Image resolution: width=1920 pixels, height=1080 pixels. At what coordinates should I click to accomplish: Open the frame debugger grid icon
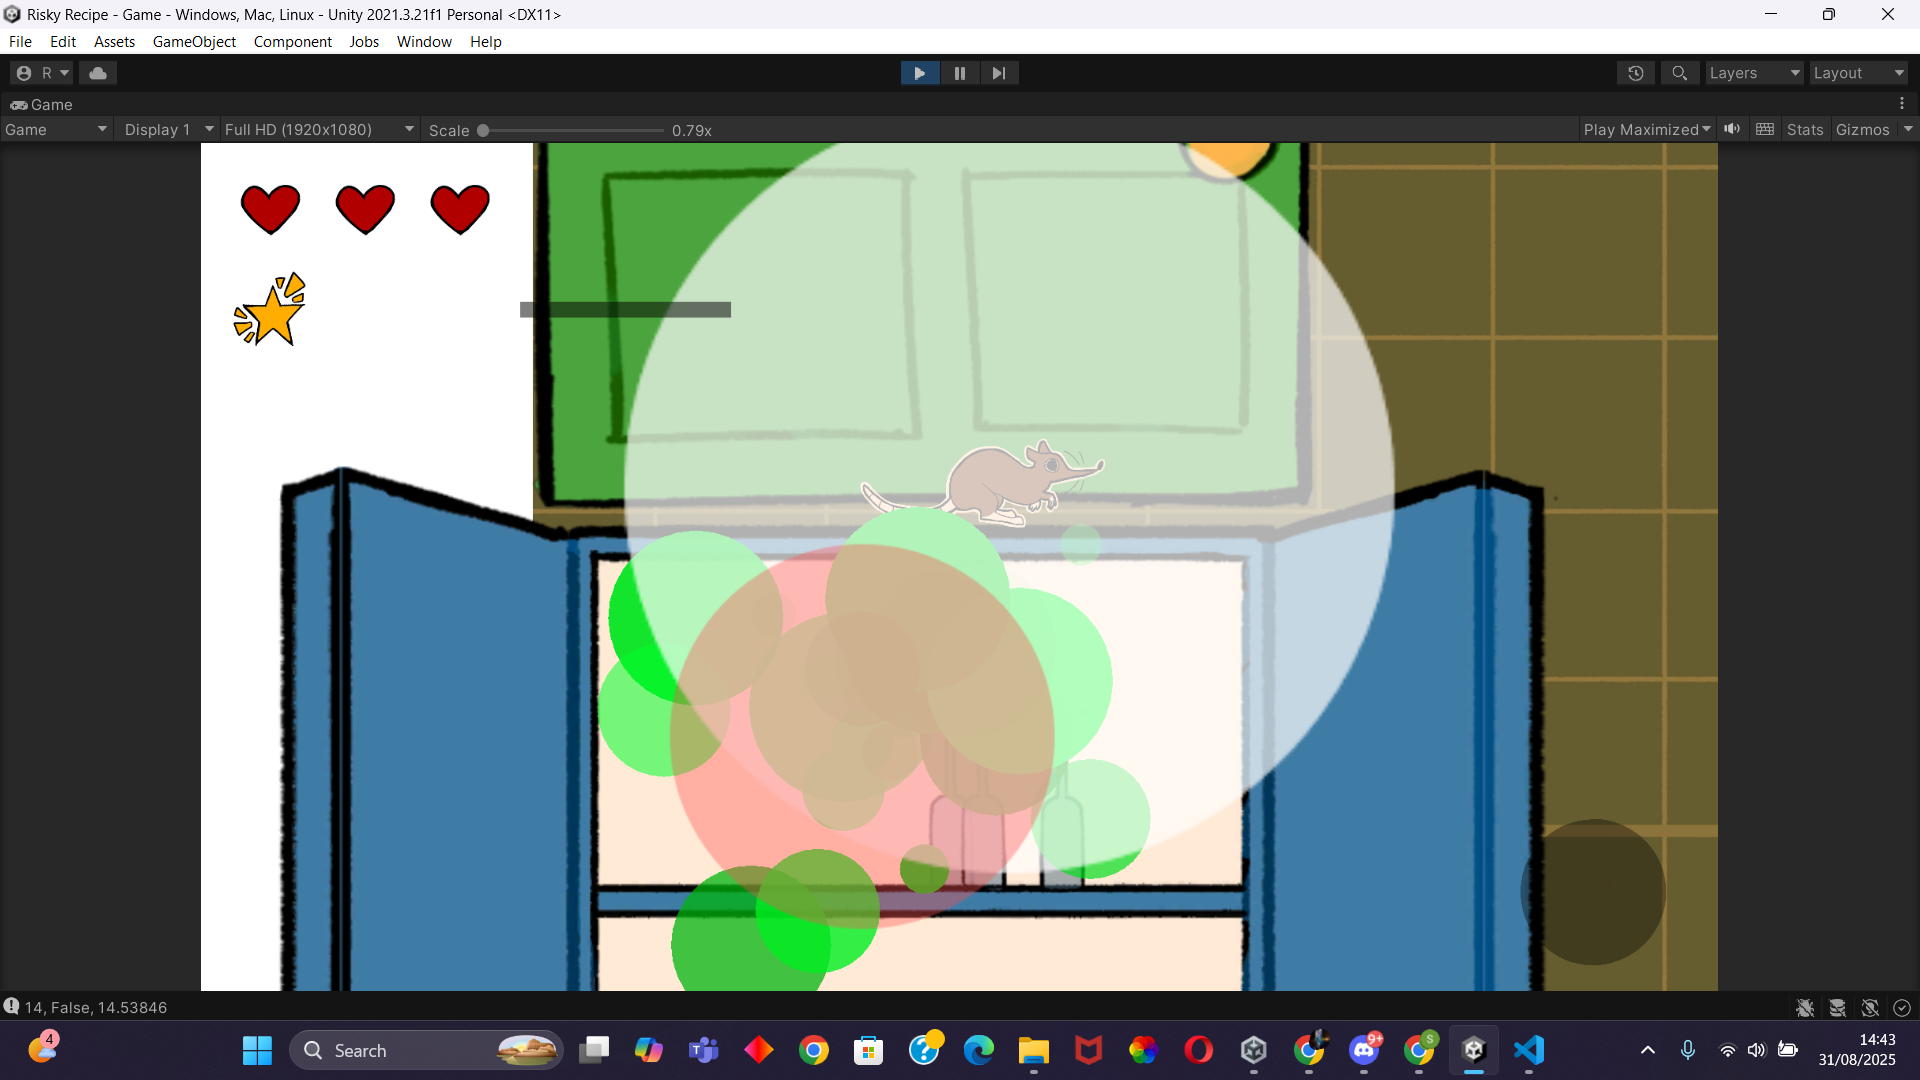(1765, 129)
